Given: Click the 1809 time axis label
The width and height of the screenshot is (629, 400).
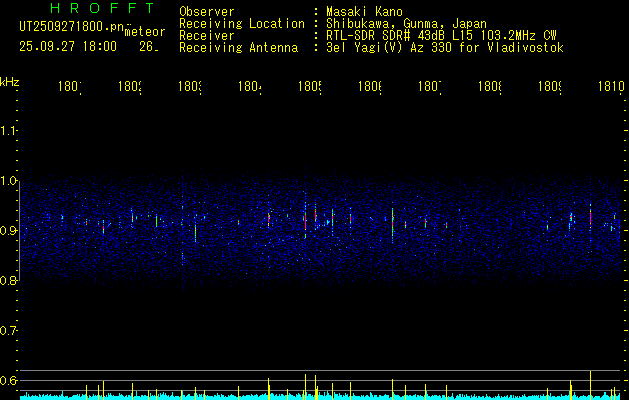Looking at the screenshot, I should tap(550, 86).
